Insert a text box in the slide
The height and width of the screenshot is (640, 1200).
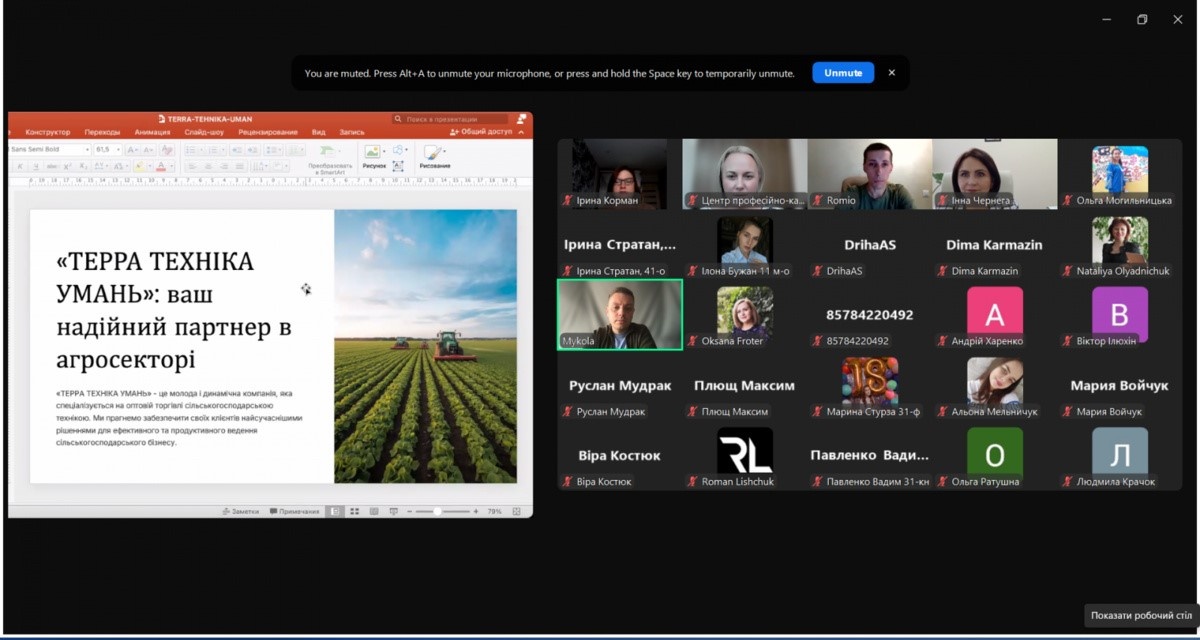397,166
